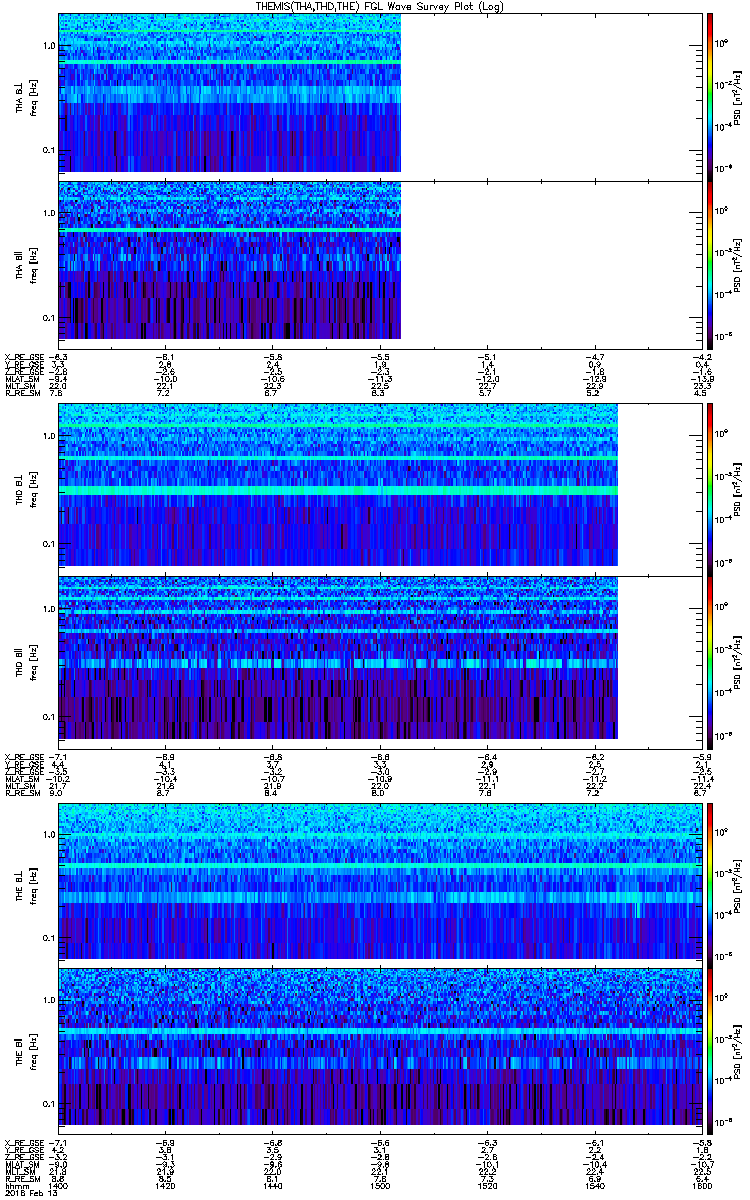Viewport: 750px width, 1200px height.
Task: Click the THD B-parallel freq [Hz] axis label
Action: 32,662
